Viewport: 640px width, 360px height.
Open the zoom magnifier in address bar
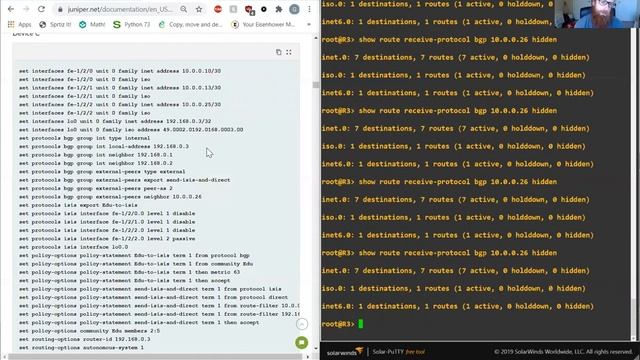184,9
